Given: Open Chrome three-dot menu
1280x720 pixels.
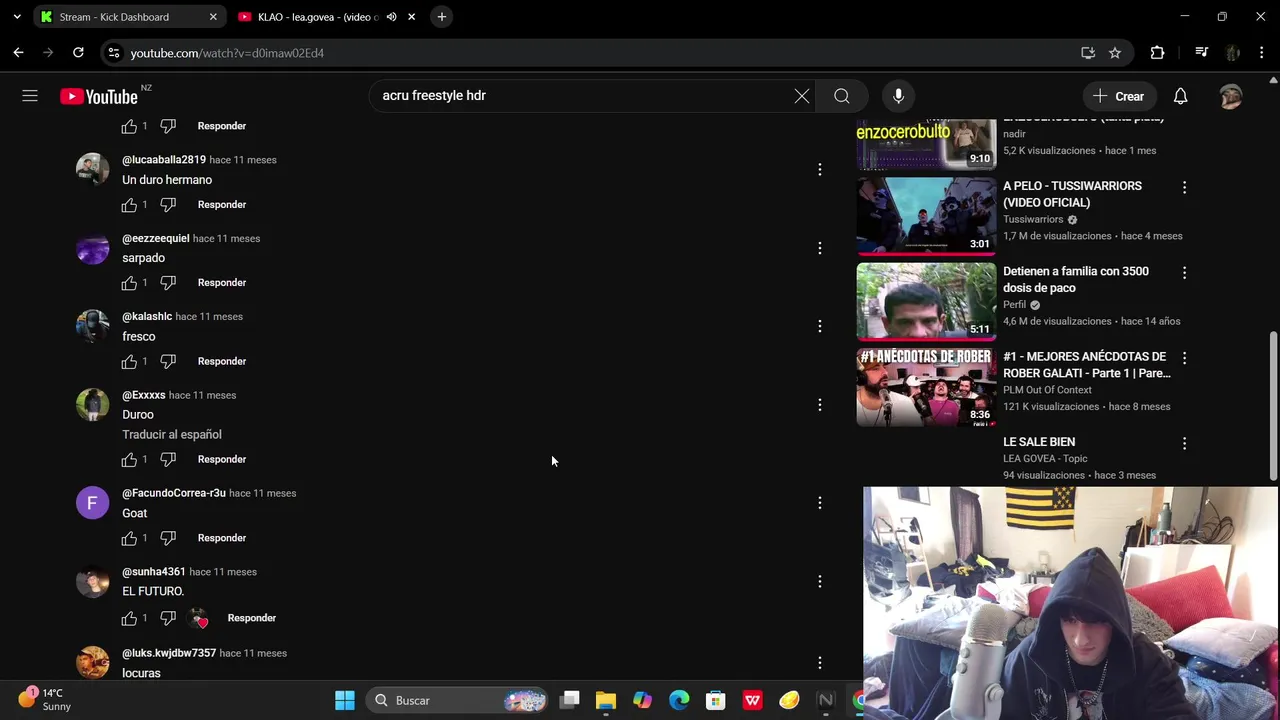Looking at the screenshot, I should click(1260, 53).
